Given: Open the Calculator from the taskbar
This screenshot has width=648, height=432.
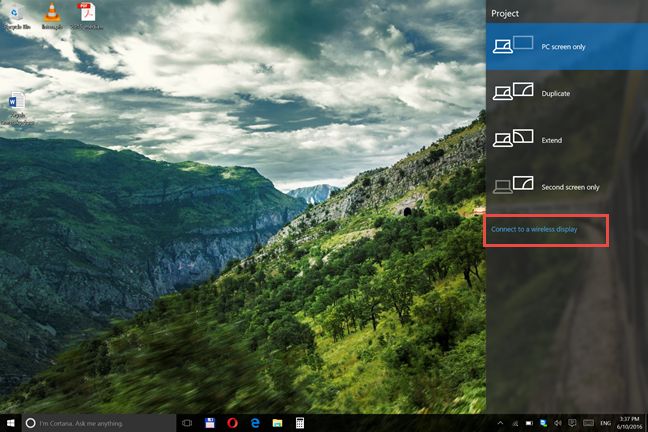Looking at the screenshot, I should [x=300, y=423].
